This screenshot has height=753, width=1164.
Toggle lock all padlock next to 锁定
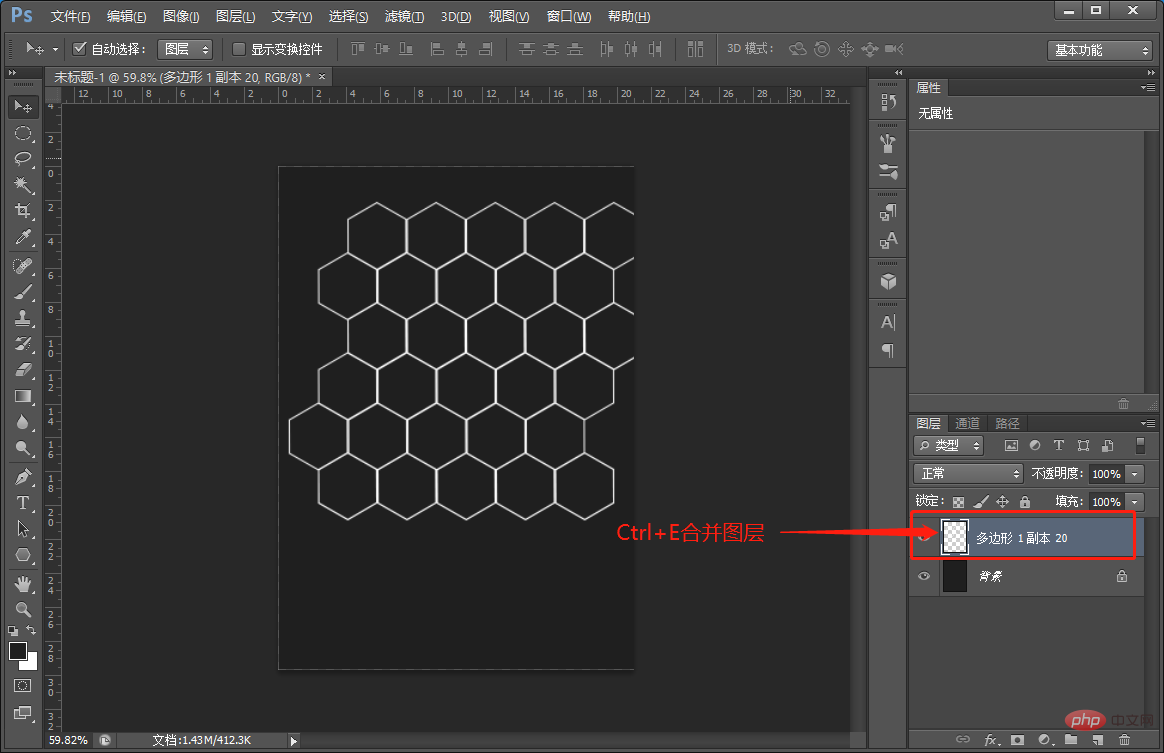click(x=1024, y=502)
